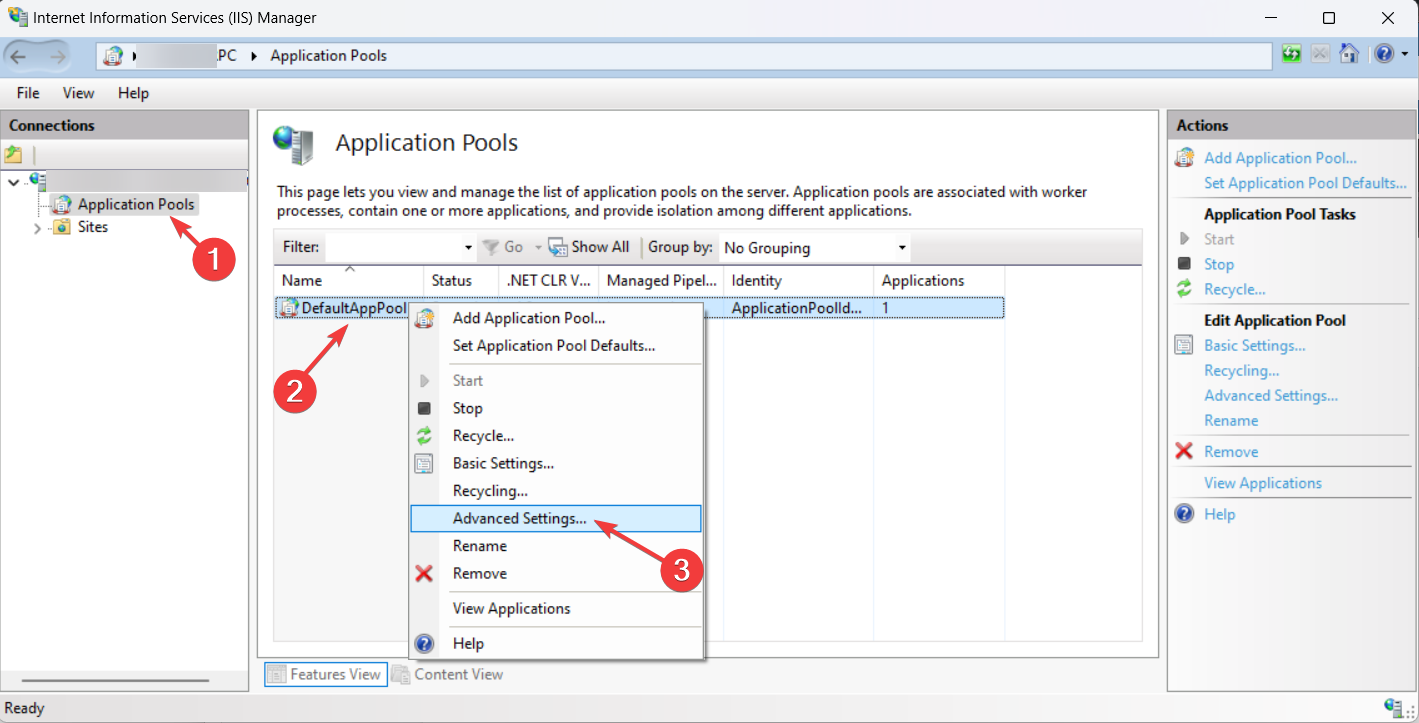Click the Back navigation arrow button
1419x723 pixels.
[x=19, y=56]
